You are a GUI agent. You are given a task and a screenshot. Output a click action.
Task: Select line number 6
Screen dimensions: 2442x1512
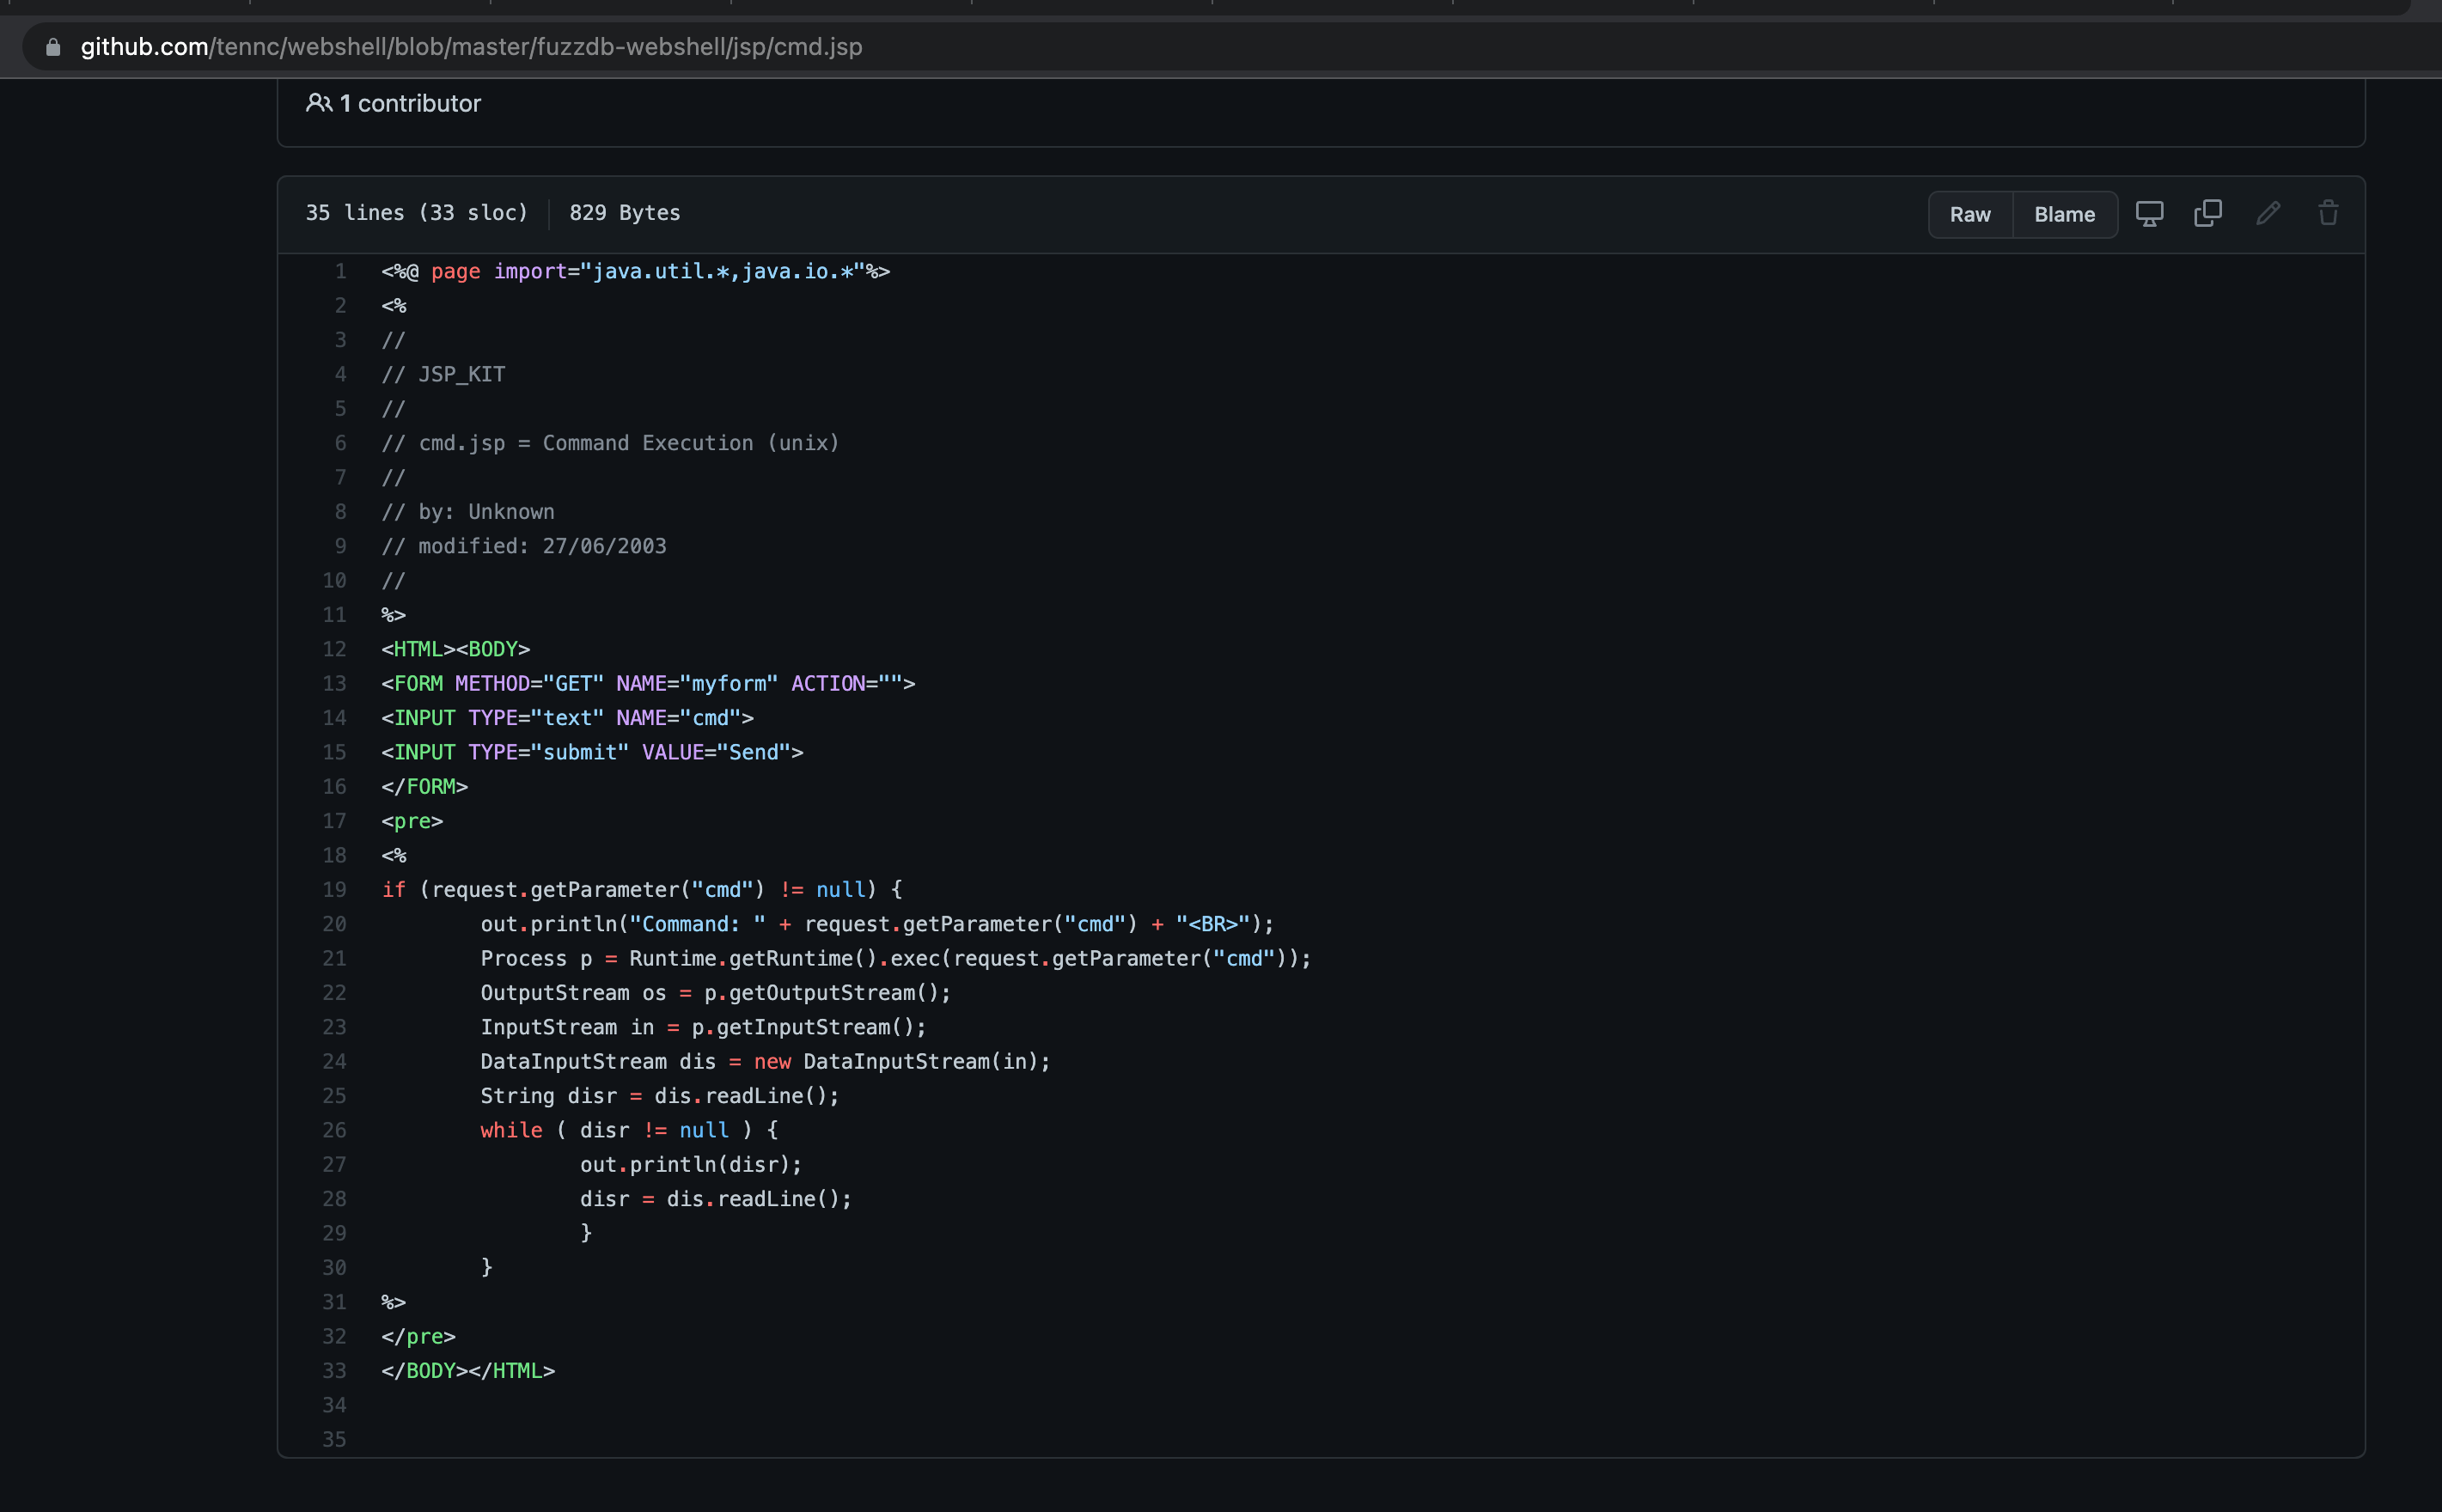click(x=340, y=443)
